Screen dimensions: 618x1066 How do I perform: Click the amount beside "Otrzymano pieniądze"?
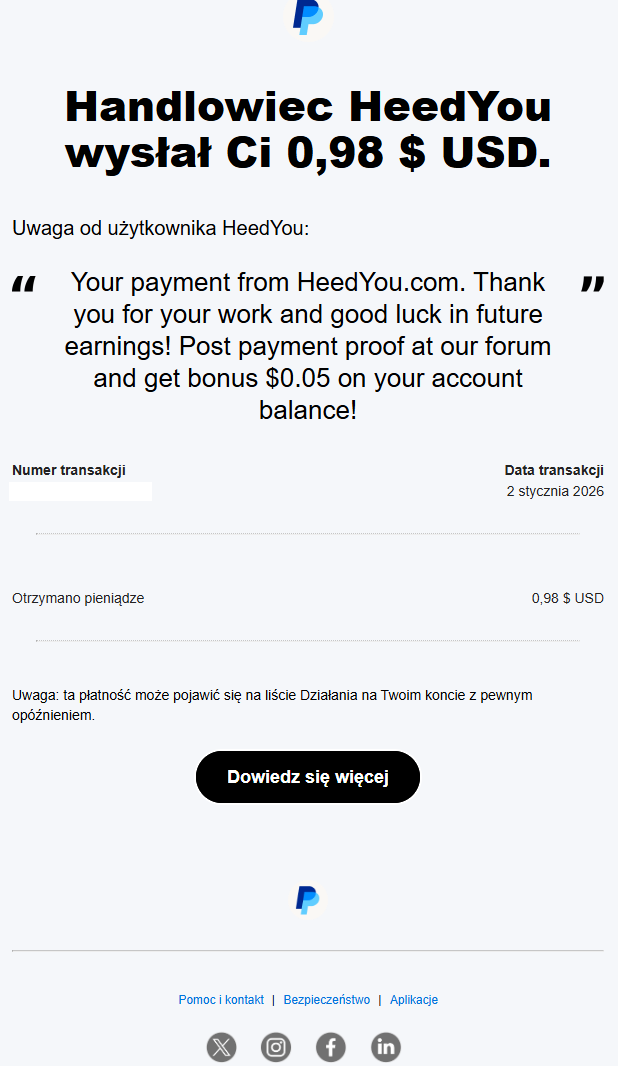click(567, 598)
